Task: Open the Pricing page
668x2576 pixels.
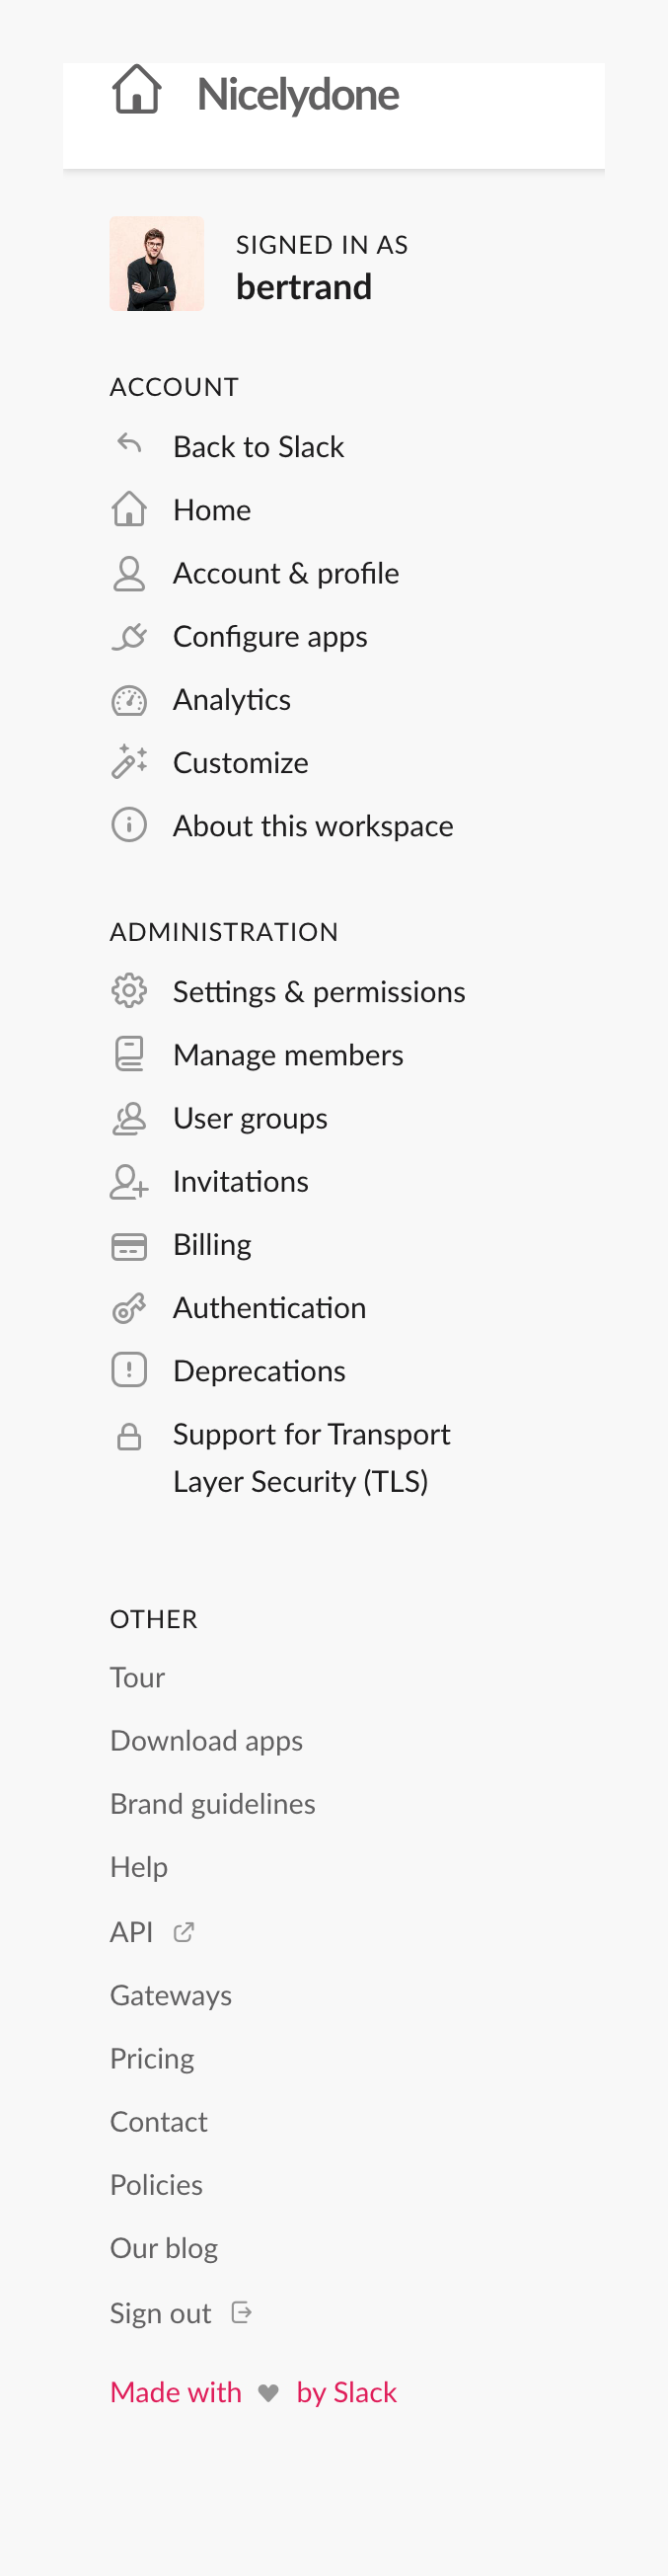Action: click(x=152, y=2059)
